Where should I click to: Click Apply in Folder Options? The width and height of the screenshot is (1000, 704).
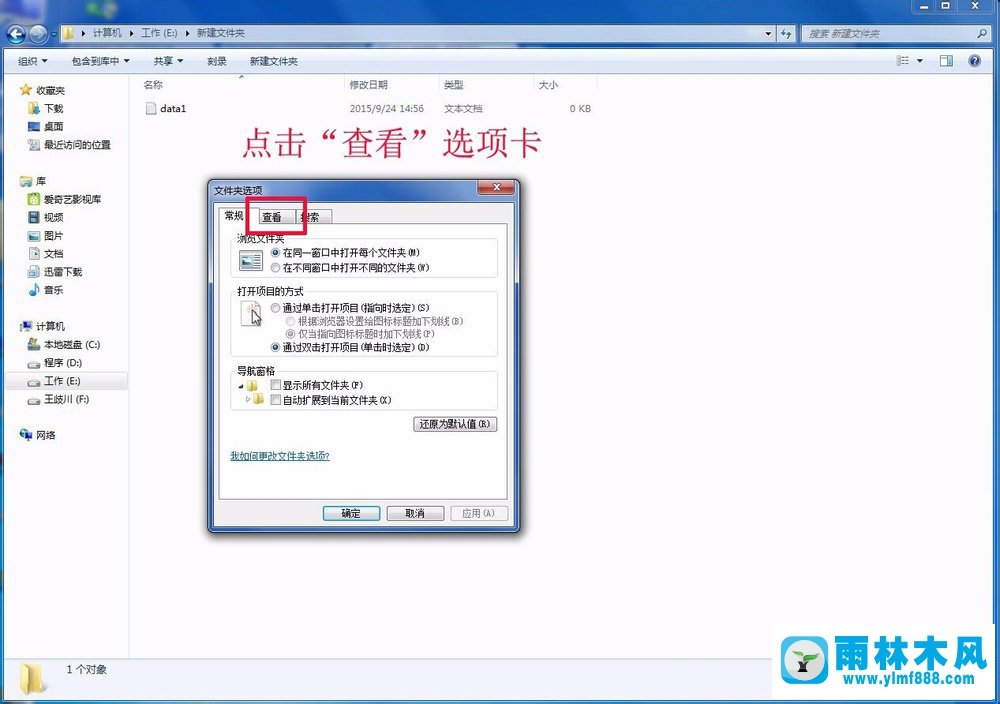[479, 513]
